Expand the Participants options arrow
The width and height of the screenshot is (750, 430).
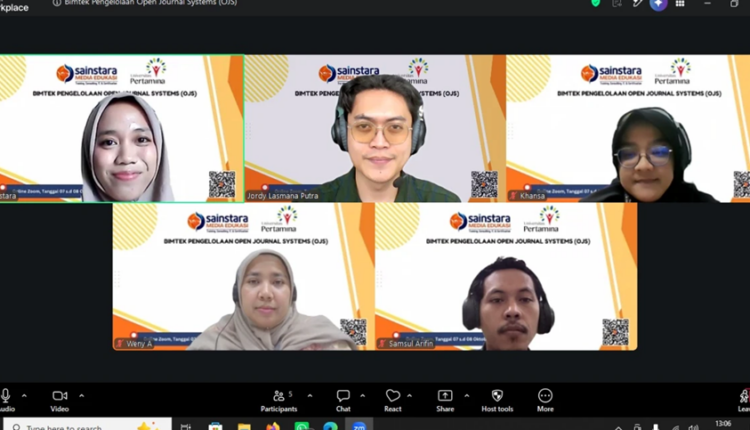310,396
